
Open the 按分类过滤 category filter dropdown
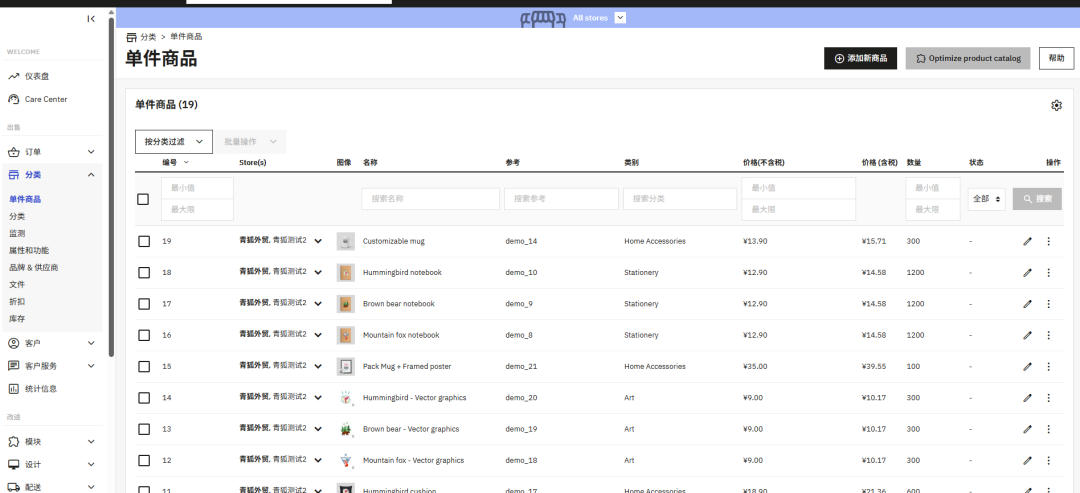174,141
